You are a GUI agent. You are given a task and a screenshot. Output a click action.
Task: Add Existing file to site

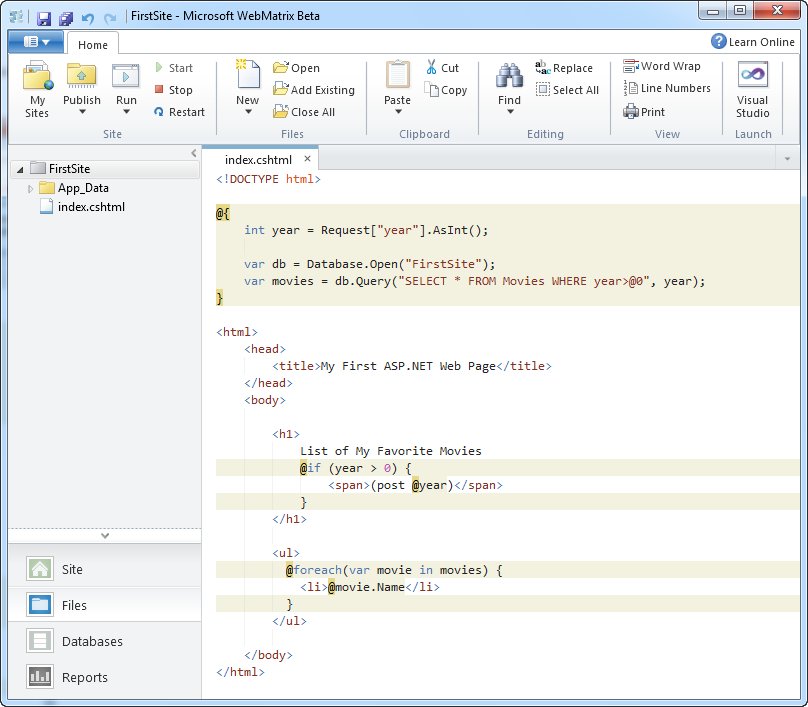click(314, 90)
